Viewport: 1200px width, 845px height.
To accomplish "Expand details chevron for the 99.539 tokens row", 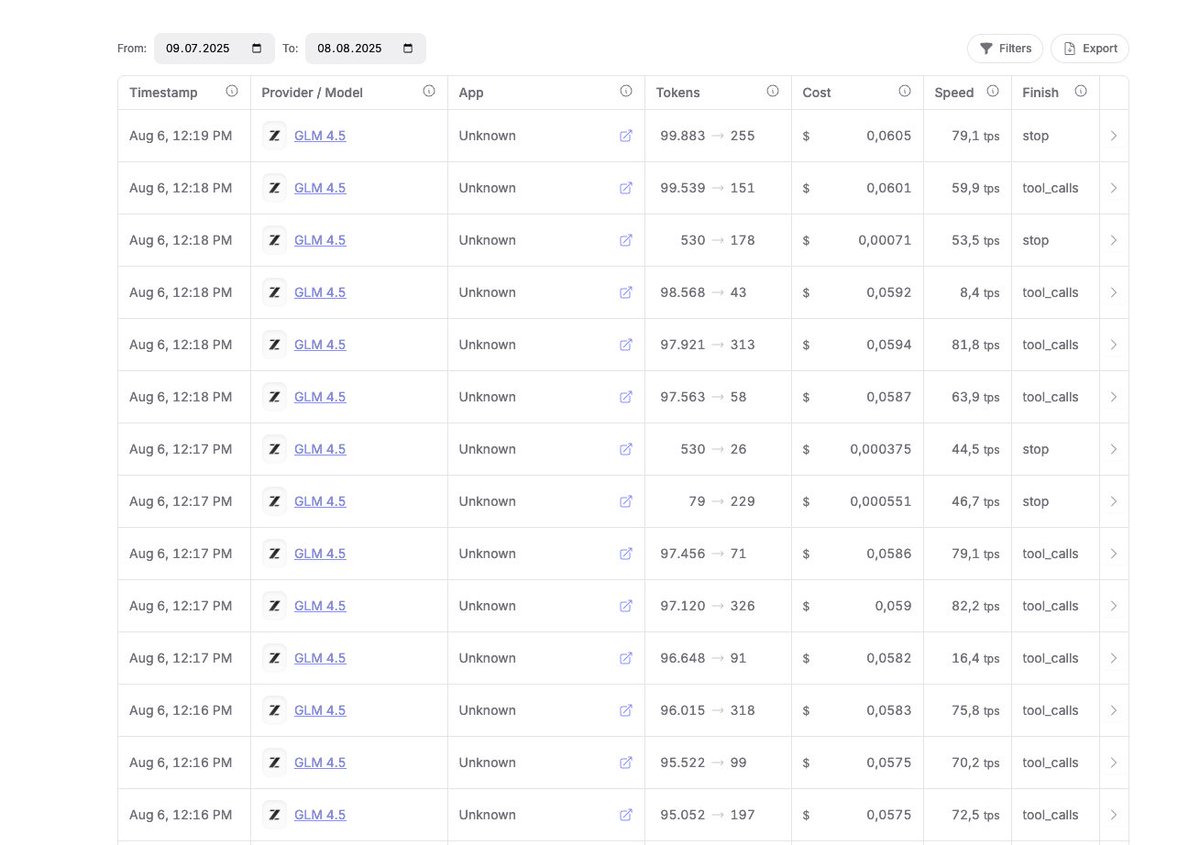I will click(1114, 188).
